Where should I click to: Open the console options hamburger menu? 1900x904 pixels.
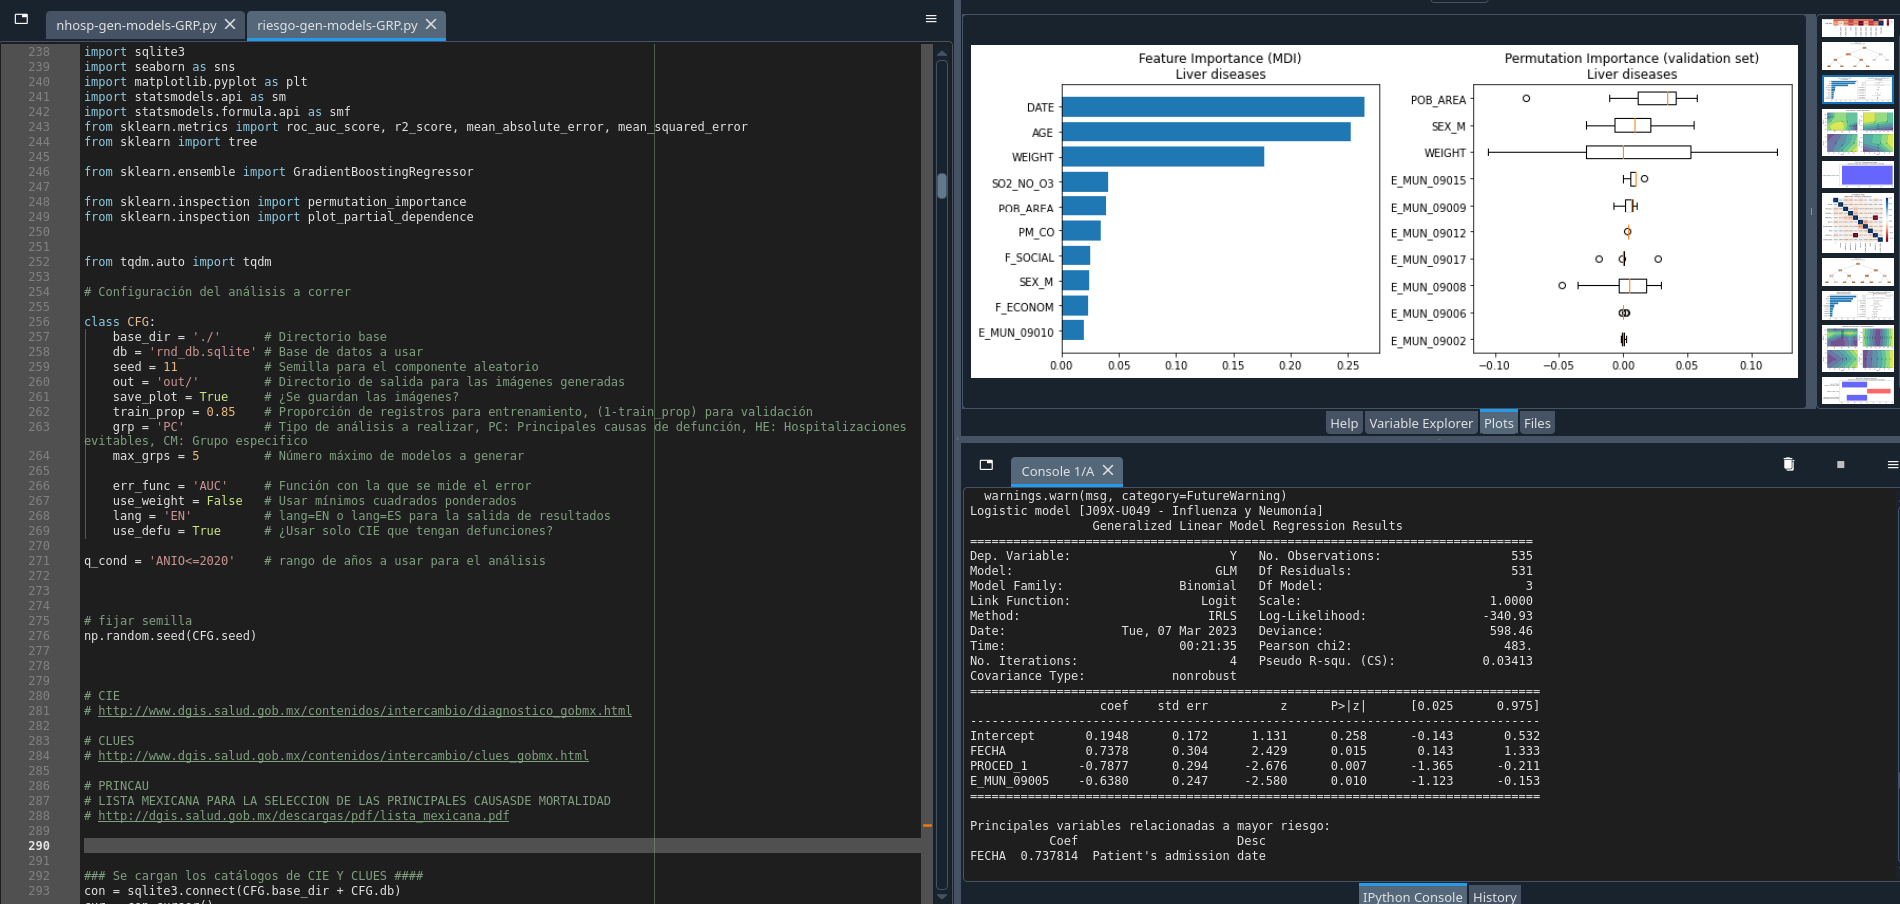tap(1893, 464)
